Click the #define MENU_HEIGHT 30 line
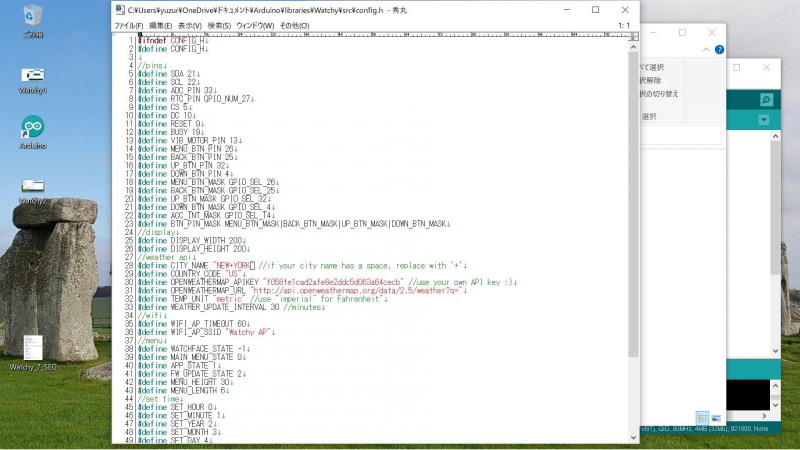 coord(186,382)
